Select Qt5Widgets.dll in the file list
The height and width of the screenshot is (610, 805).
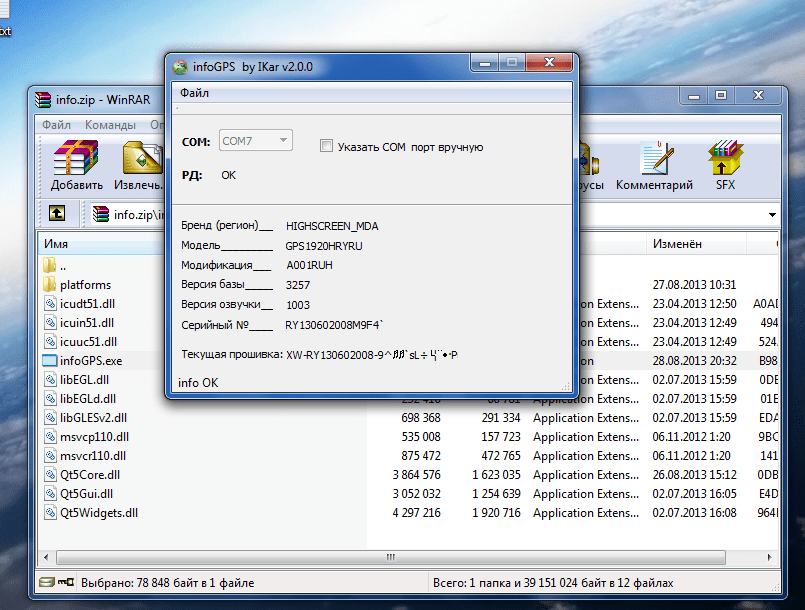click(98, 513)
